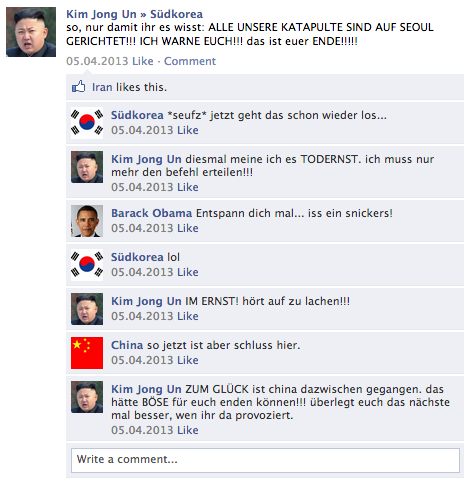The image size is (472, 485).
Task: Click Comment link under the main post
Action: (x=190, y=61)
